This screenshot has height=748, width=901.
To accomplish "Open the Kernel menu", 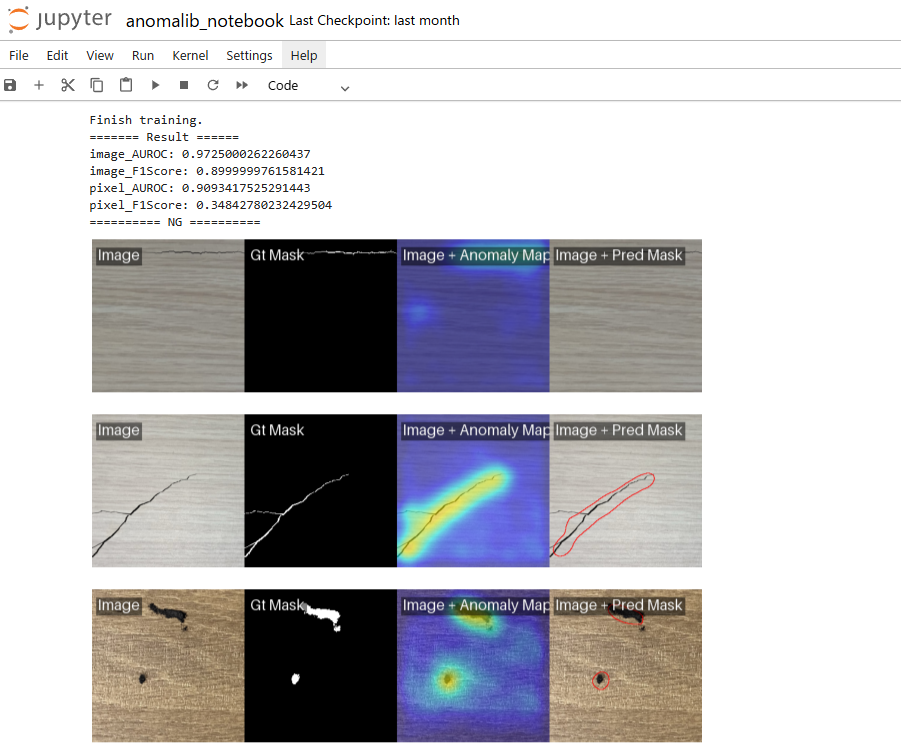I will (190, 56).
